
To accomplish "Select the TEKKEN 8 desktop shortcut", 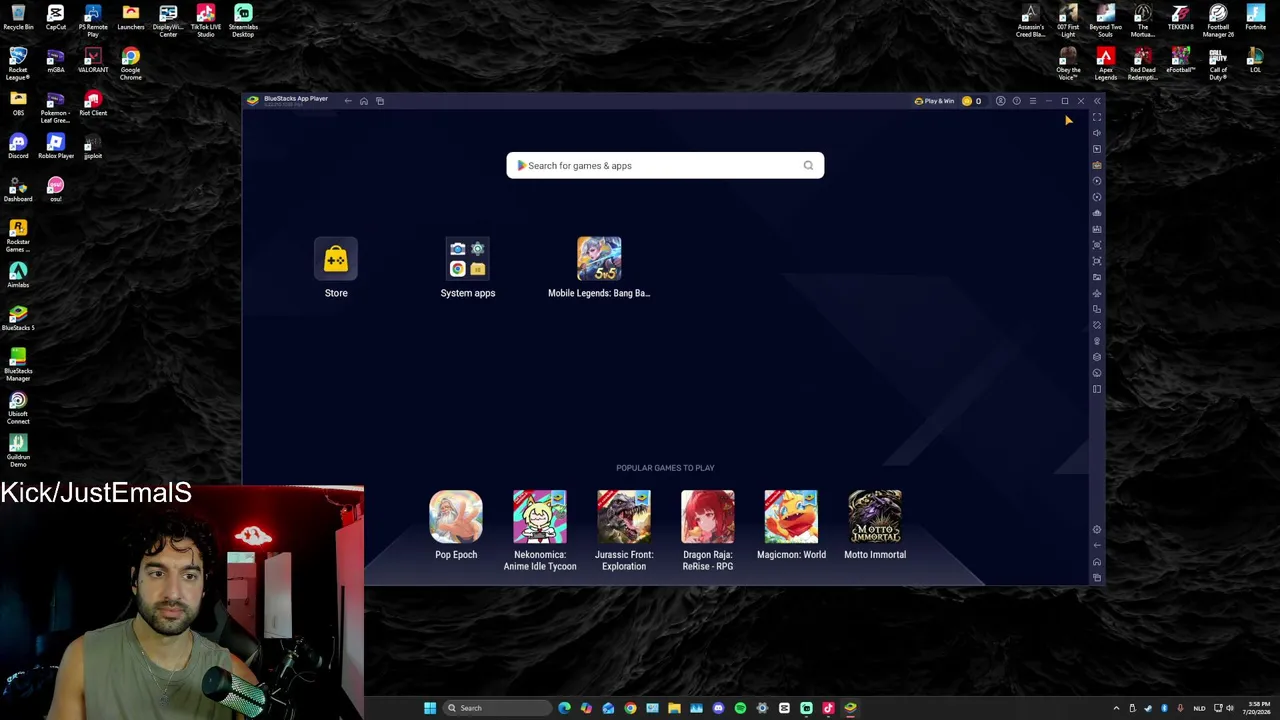I will tap(1180, 18).
